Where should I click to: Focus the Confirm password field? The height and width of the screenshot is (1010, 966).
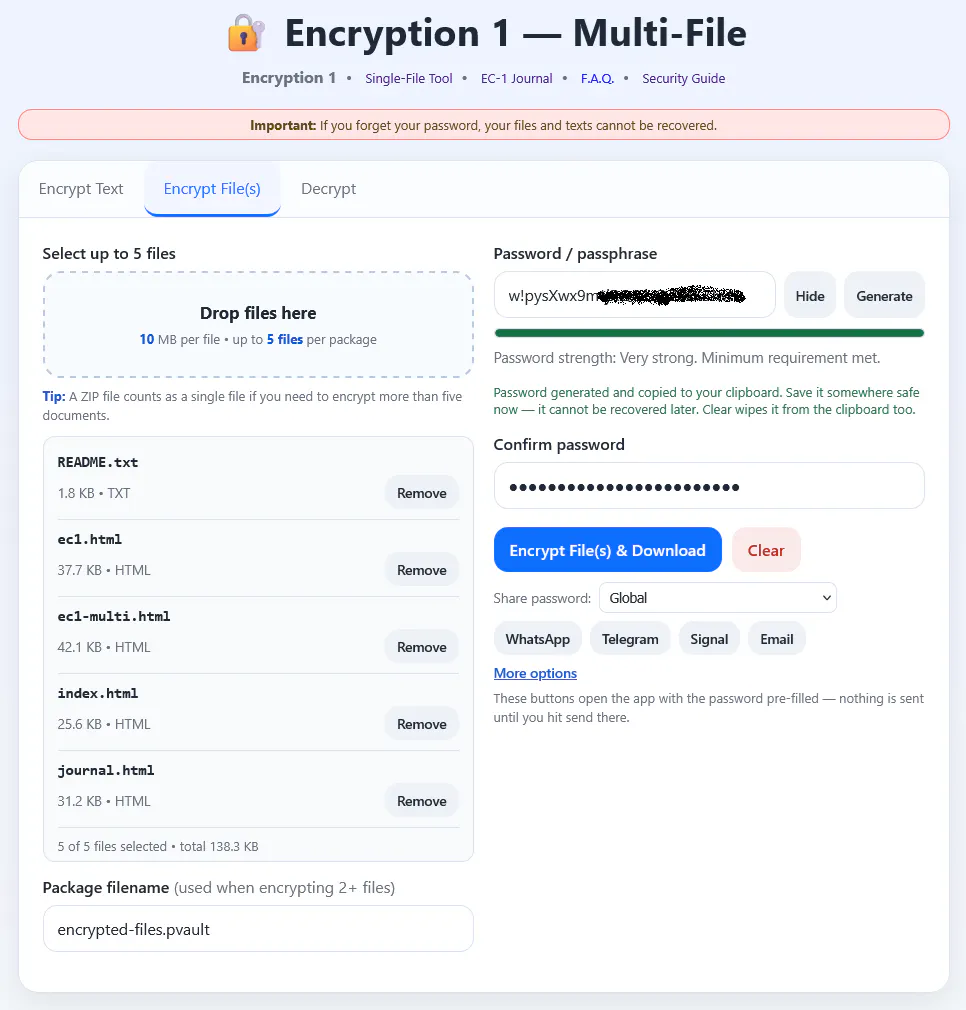pyautogui.click(x=709, y=486)
